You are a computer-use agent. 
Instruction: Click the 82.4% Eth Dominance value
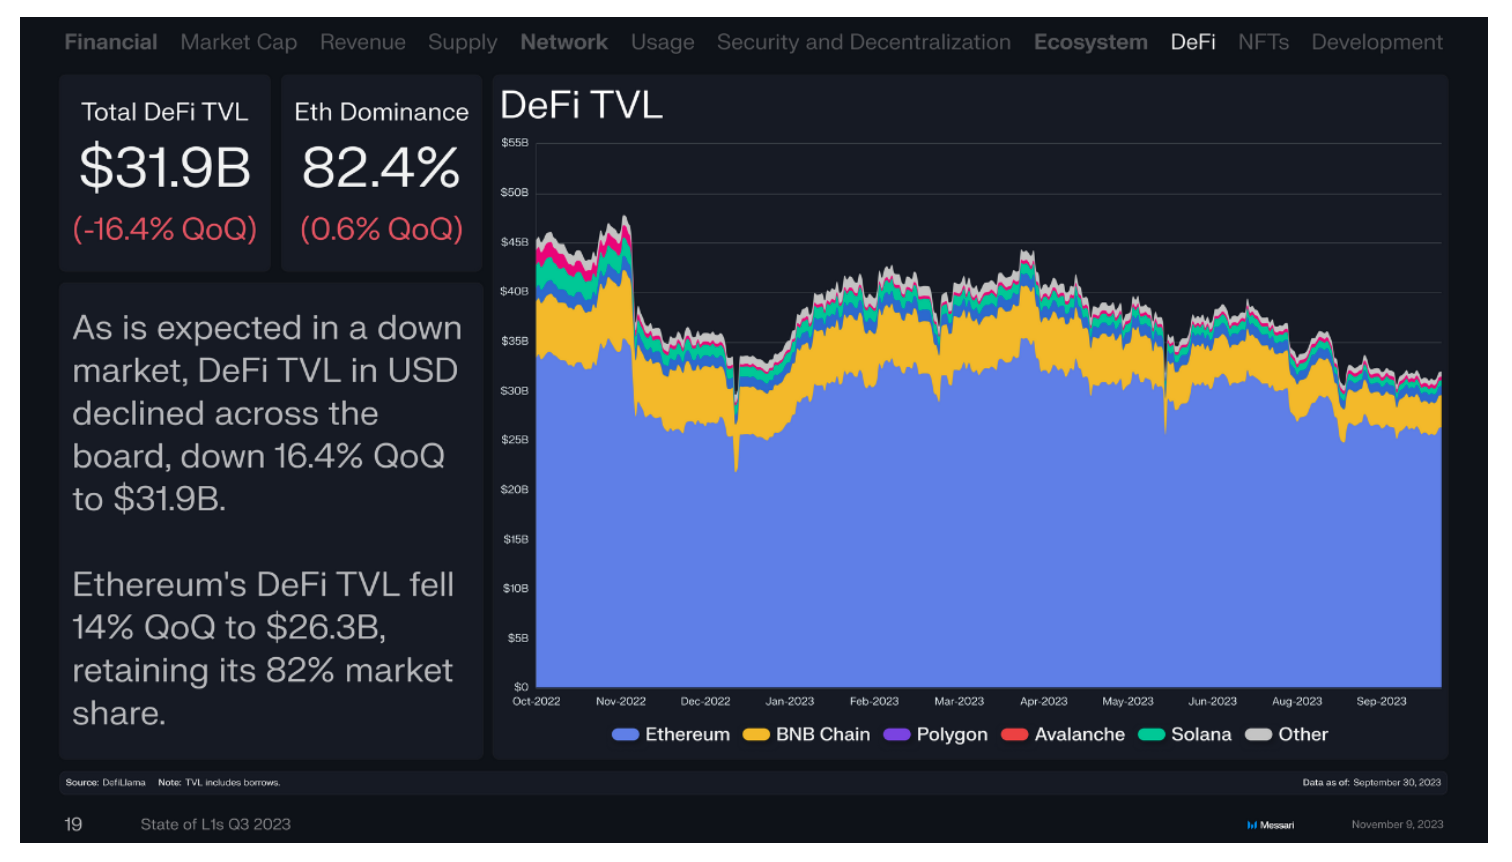(x=381, y=167)
